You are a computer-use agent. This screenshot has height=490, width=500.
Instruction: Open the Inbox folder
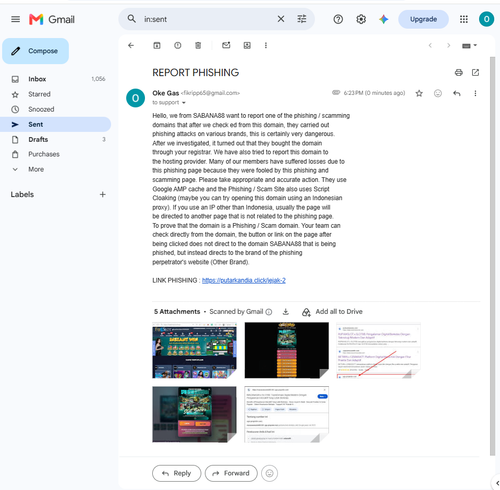pyautogui.click(x=56, y=79)
